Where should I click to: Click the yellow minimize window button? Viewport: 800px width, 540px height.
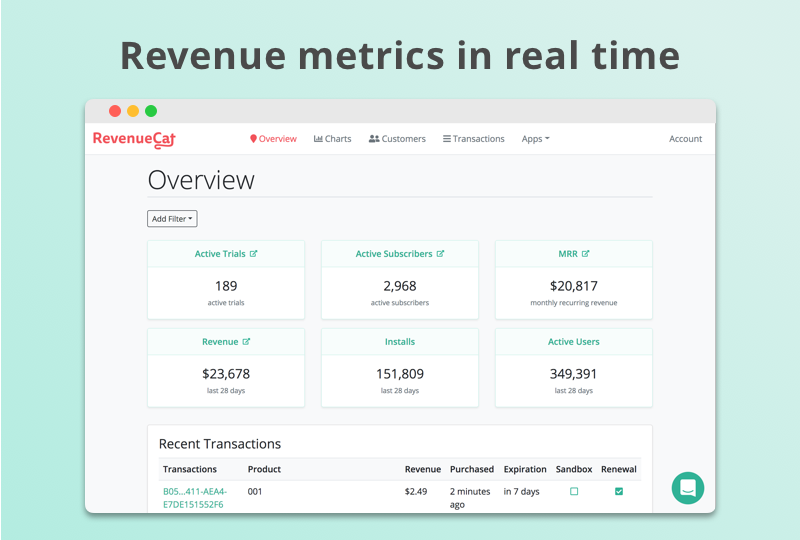[x=133, y=111]
